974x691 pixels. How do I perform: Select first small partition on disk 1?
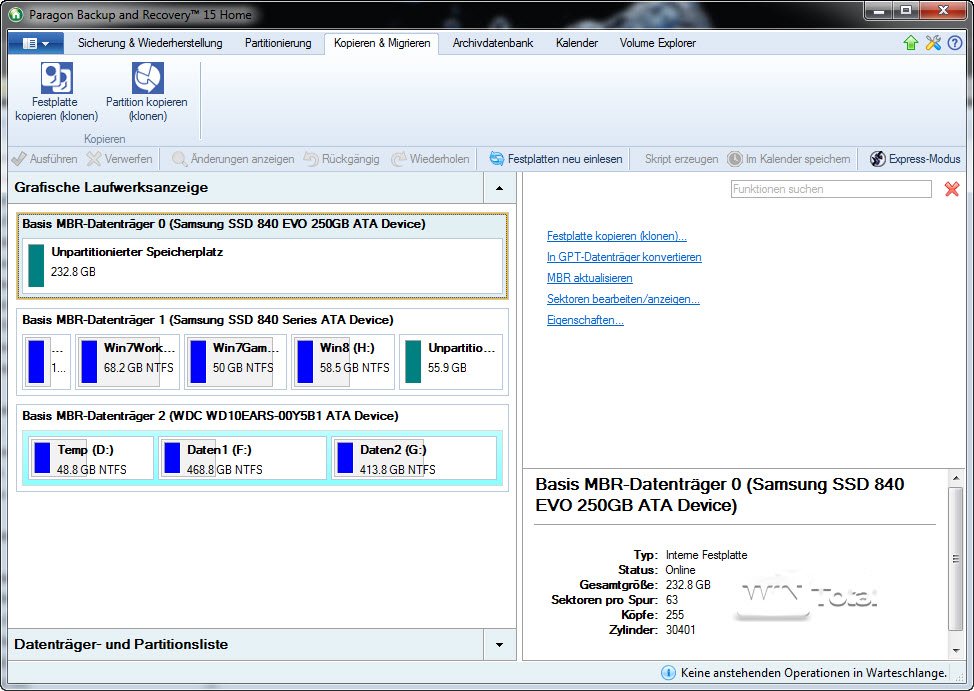click(x=47, y=362)
